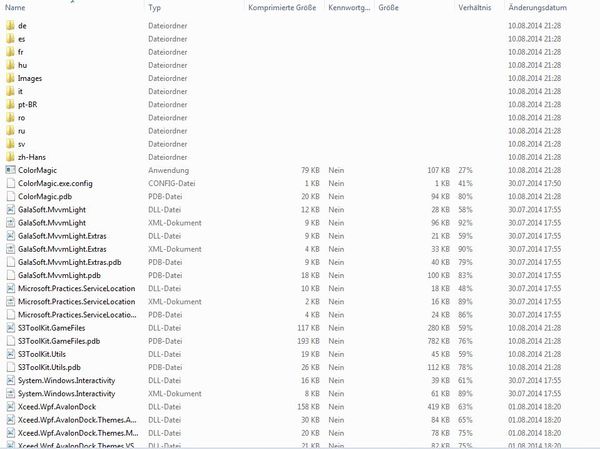The height and width of the screenshot is (449, 600).
Task: Select the 'Xceed.Wpf.AvalonDock.Themes.A...' file name
Action: [x=77, y=420]
